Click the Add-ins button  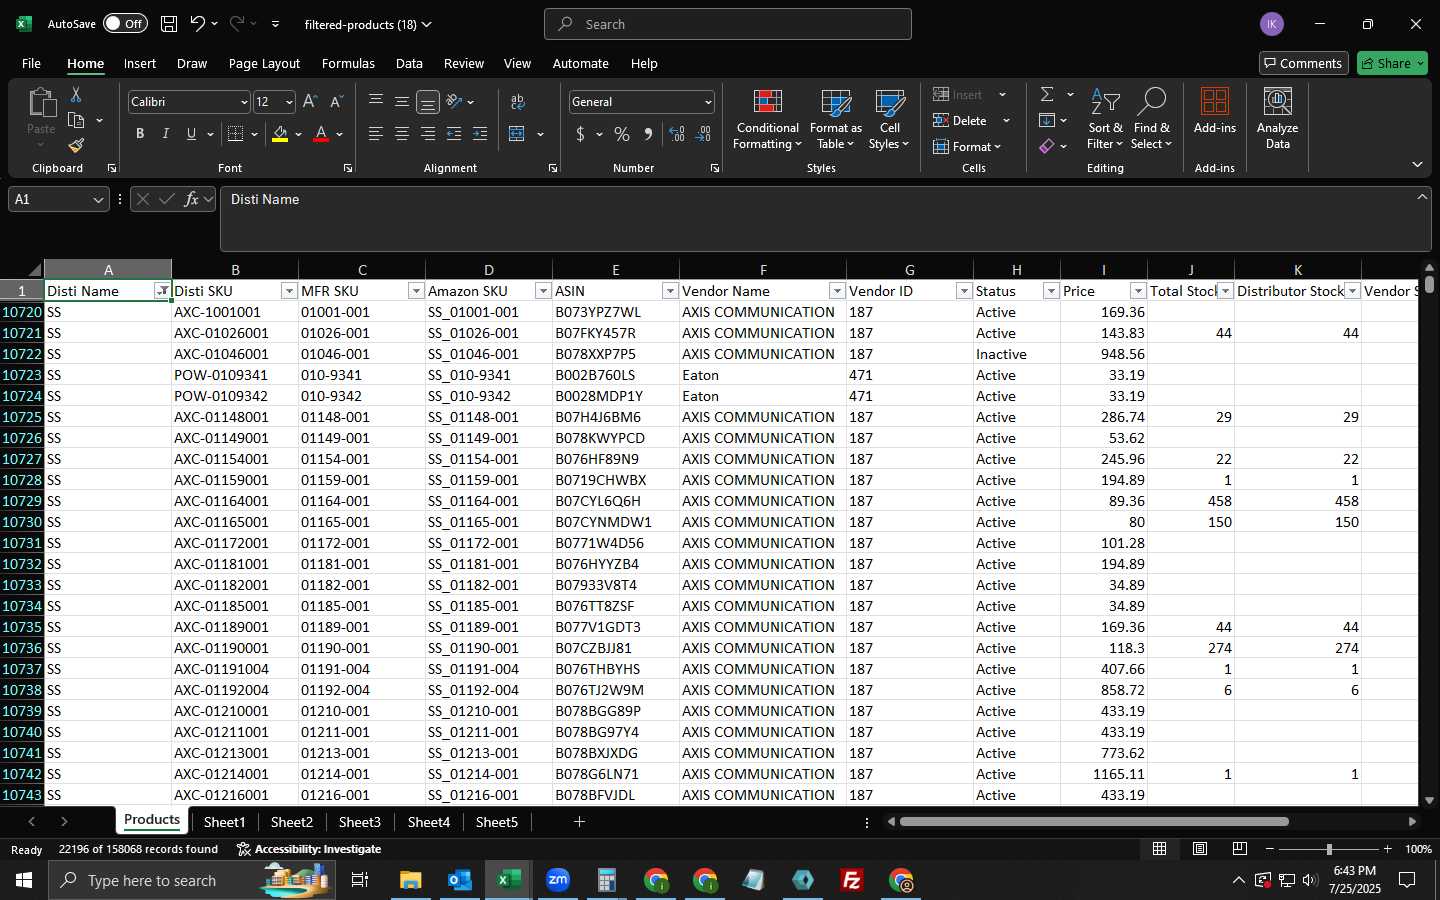point(1215,111)
